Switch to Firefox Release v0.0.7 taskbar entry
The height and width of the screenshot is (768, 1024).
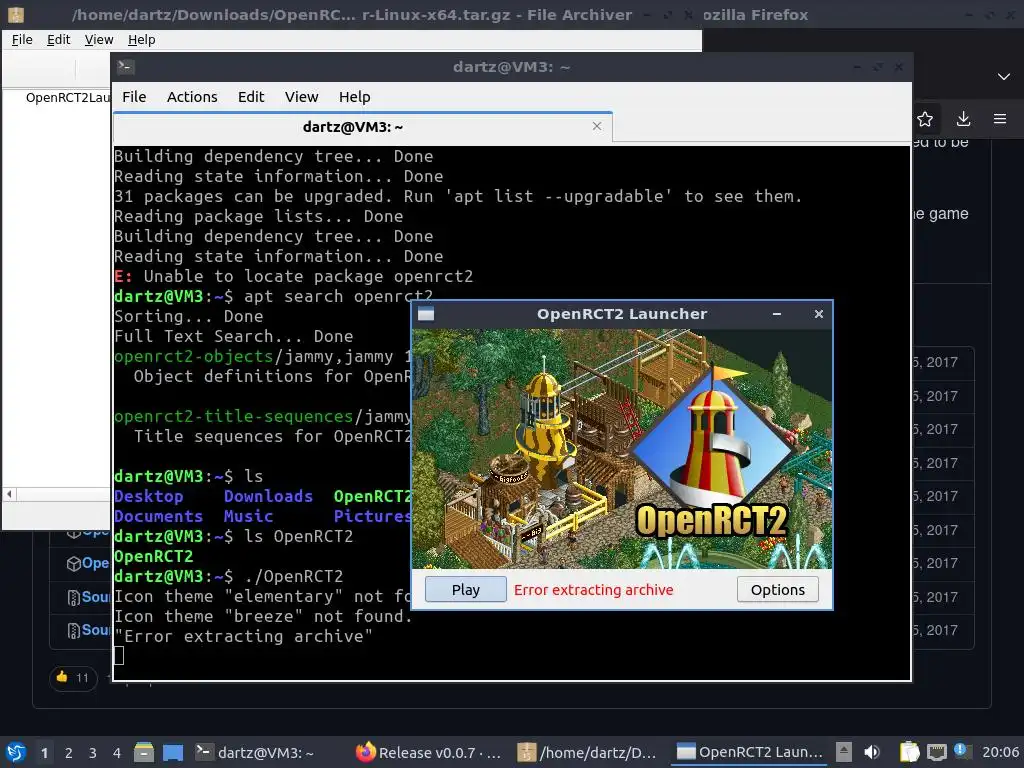coord(429,752)
